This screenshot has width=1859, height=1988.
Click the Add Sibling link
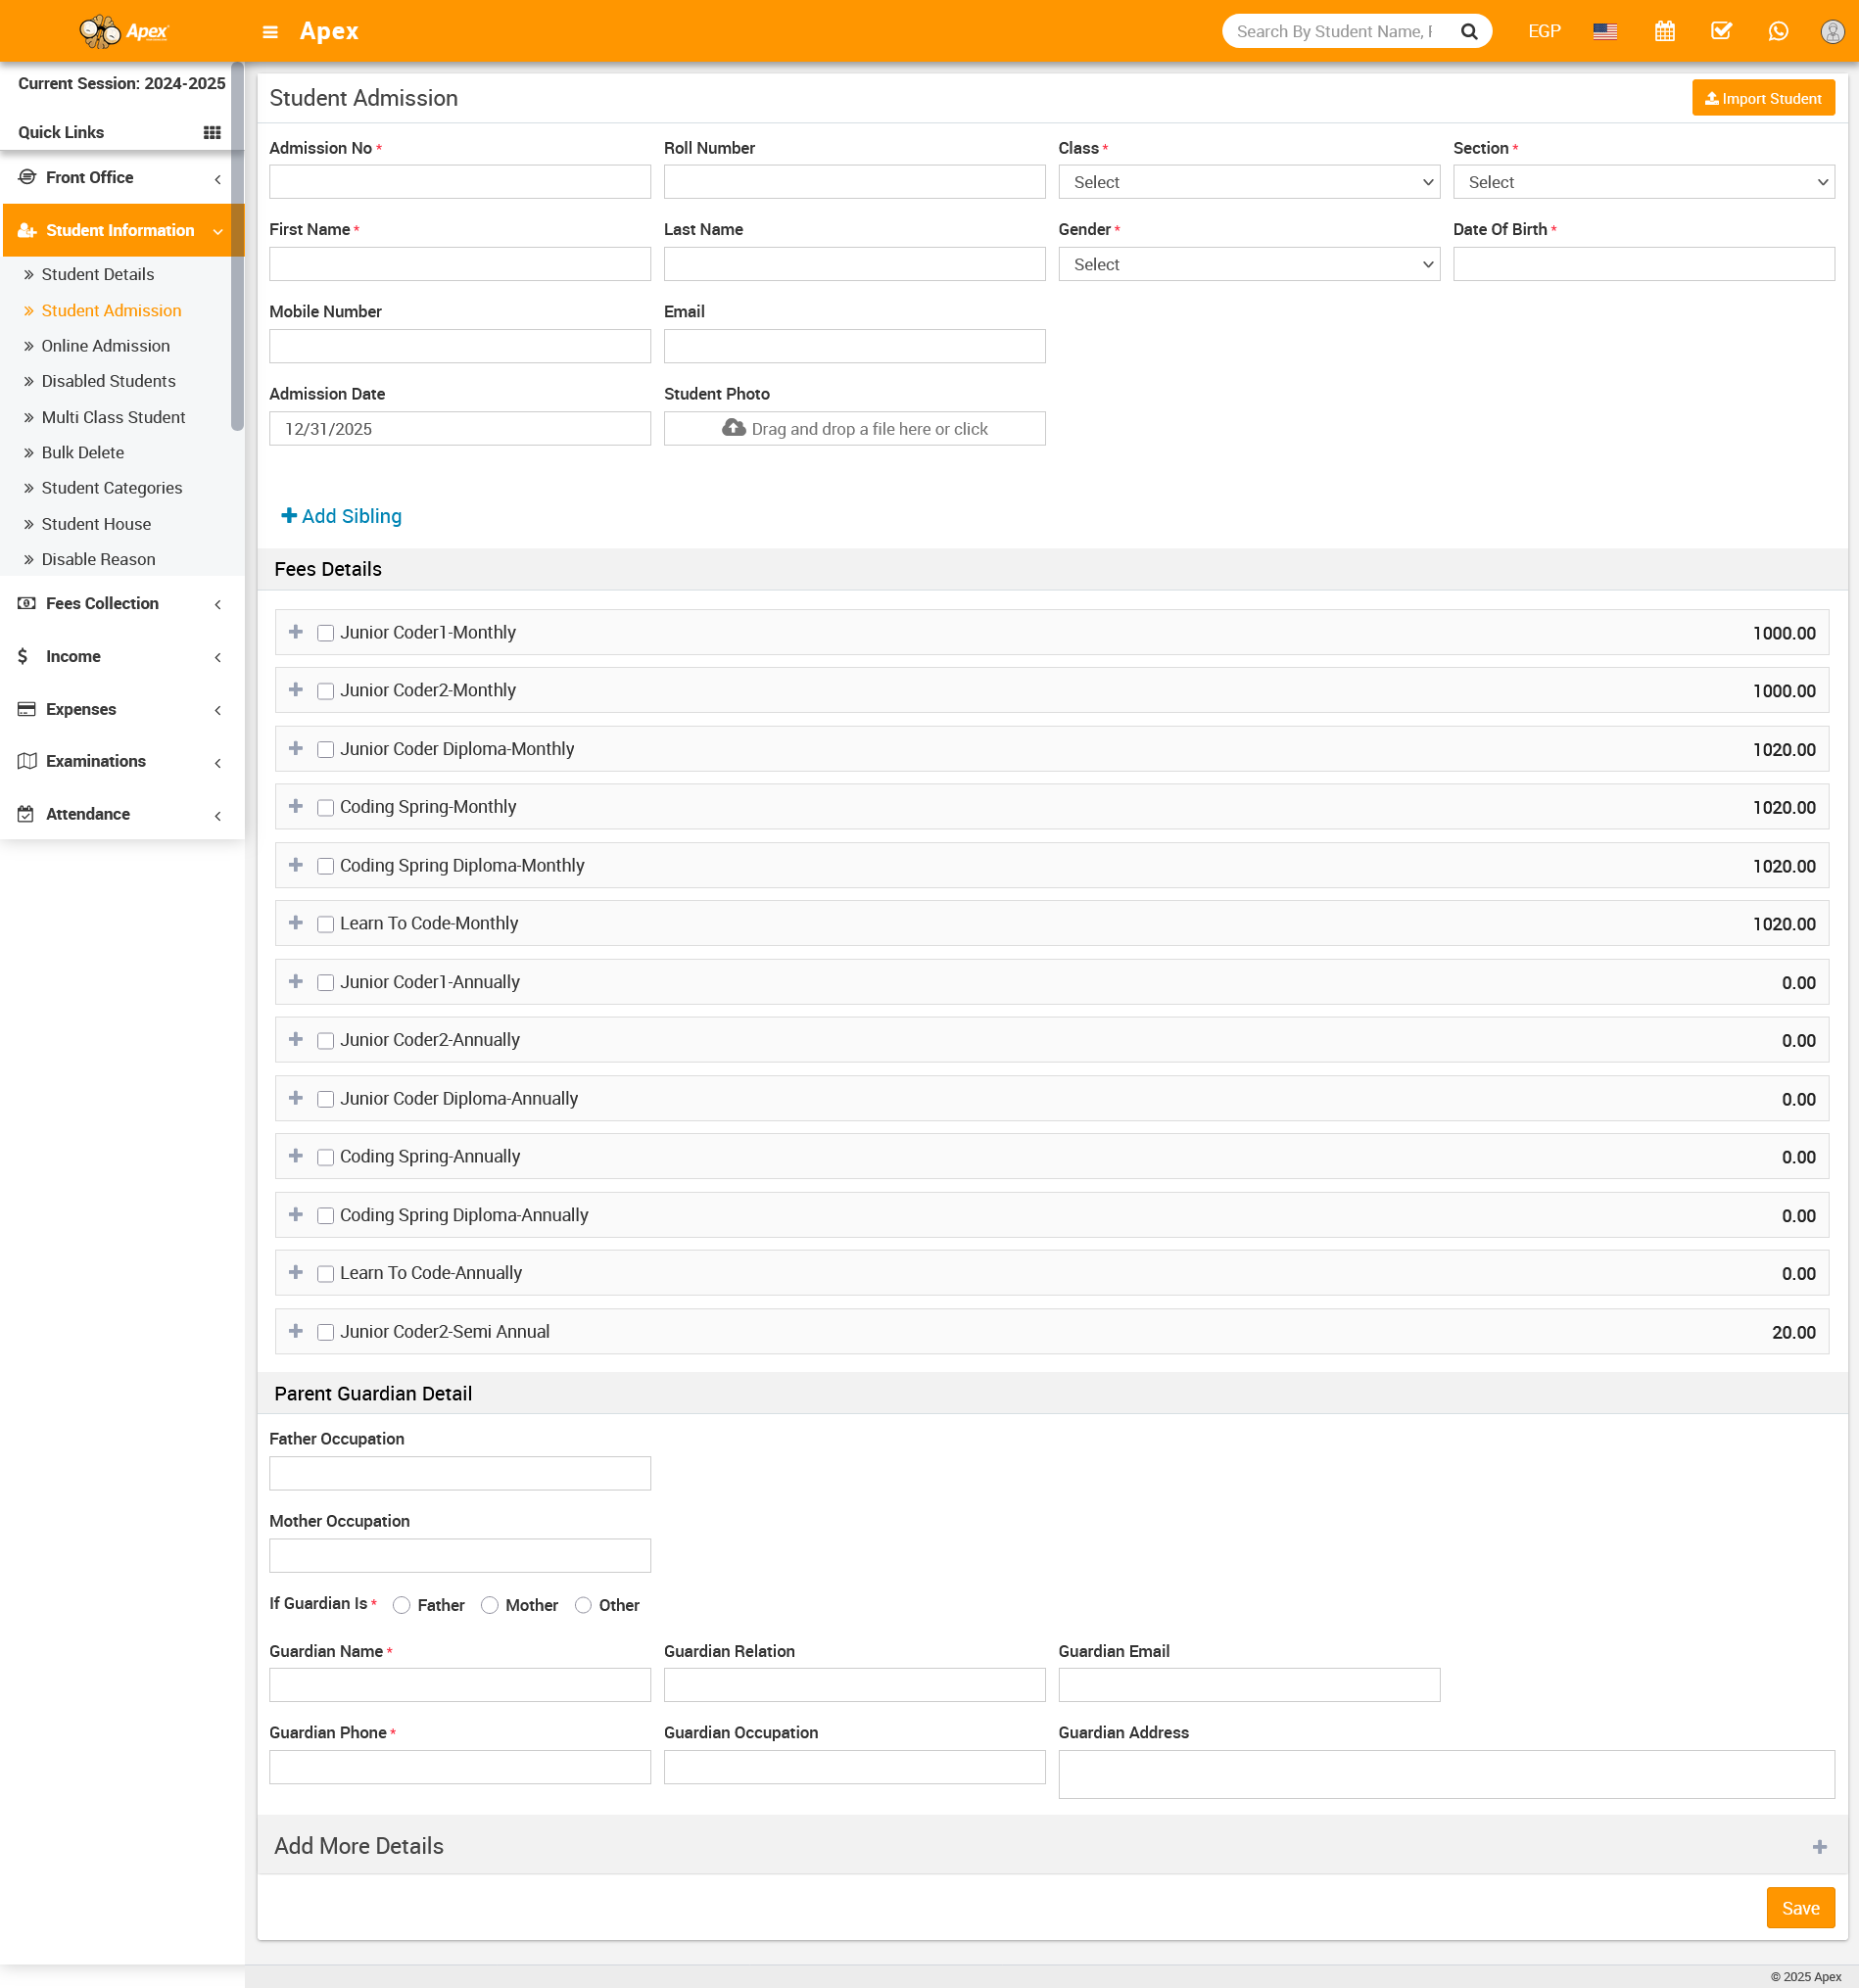pos(341,516)
